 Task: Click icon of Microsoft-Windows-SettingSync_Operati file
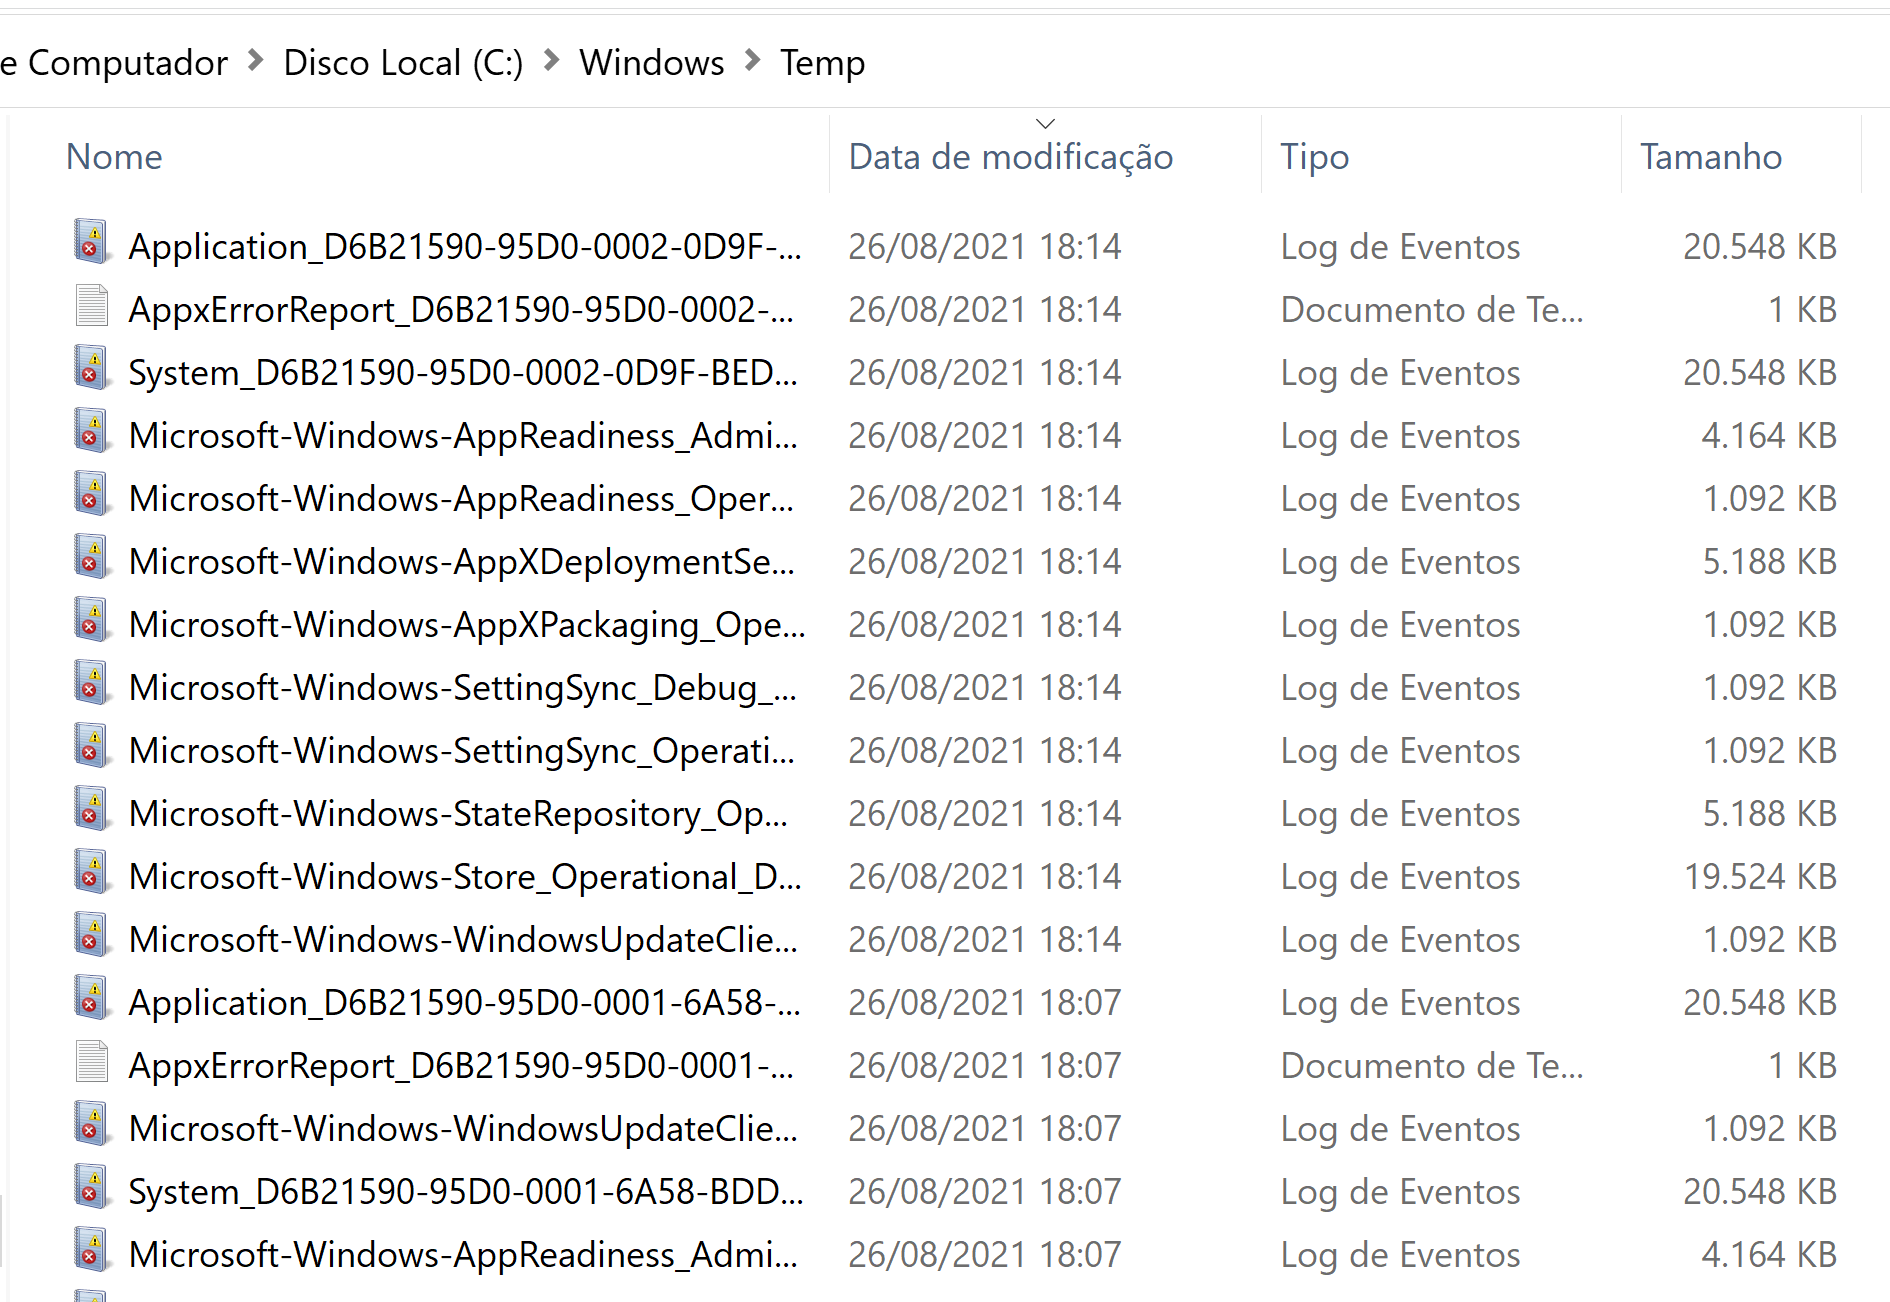(x=92, y=746)
